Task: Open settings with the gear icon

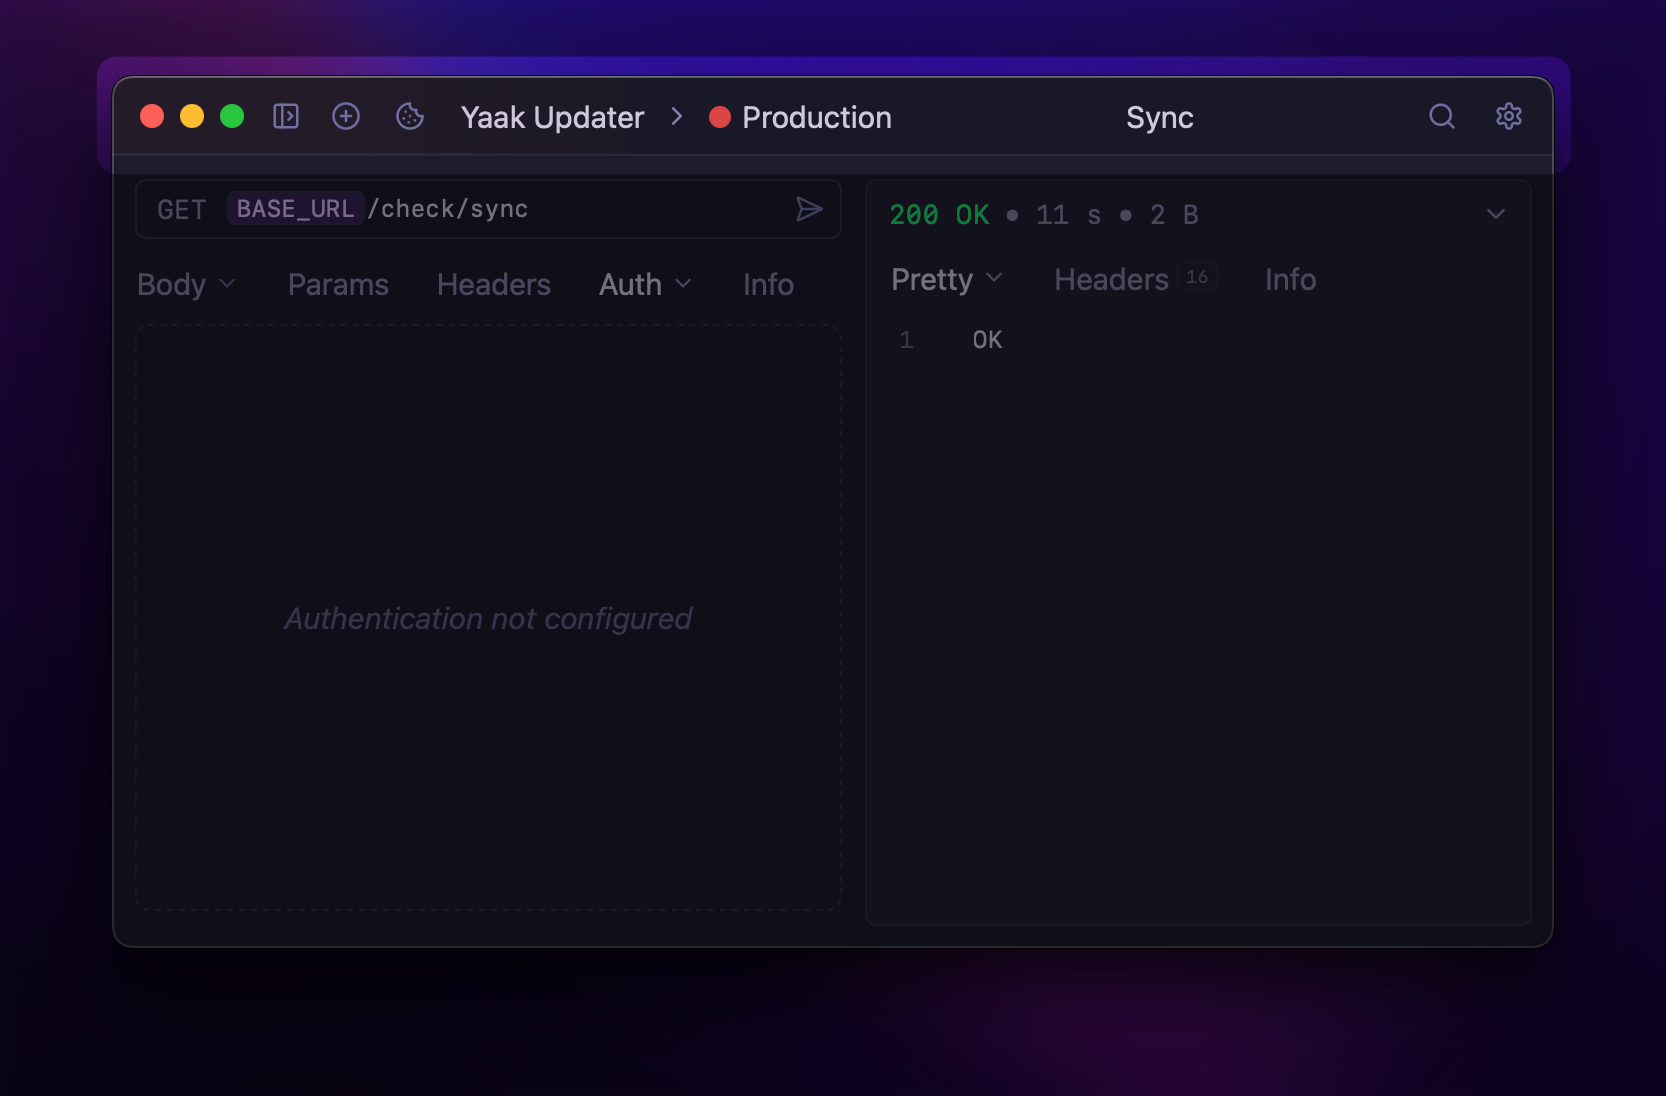Action: pos(1508,117)
